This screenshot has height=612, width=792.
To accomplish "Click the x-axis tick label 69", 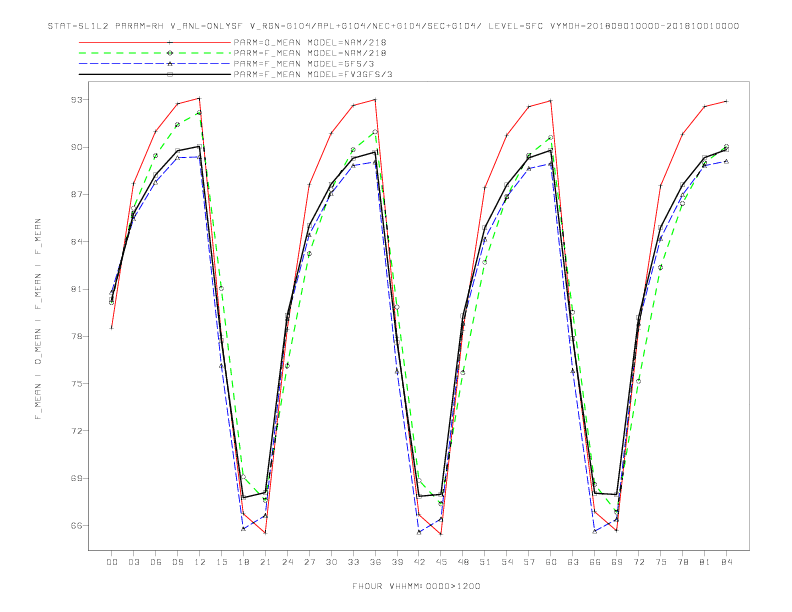I will tap(617, 562).
